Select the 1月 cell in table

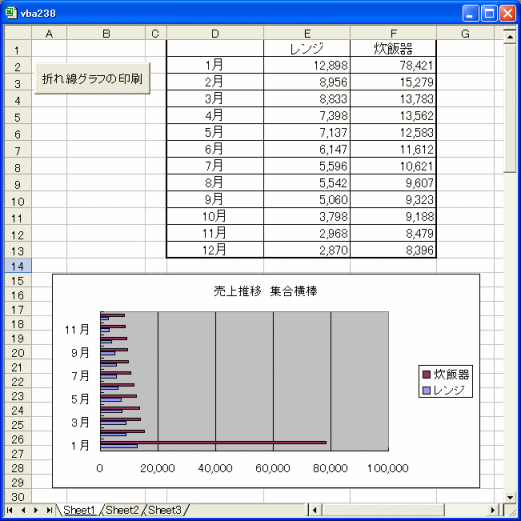pos(215,65)
